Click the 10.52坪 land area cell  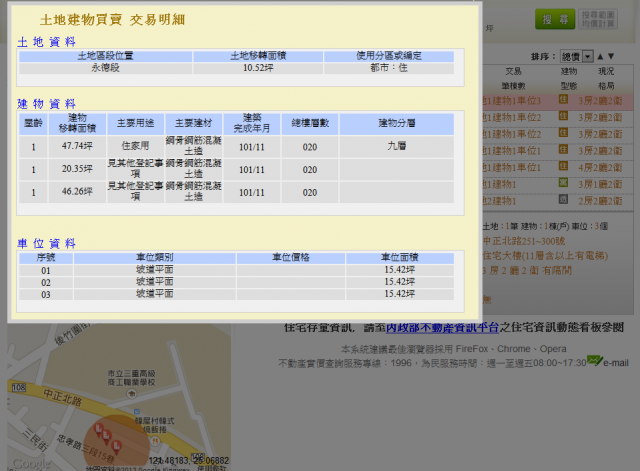[x=258, y=68]
